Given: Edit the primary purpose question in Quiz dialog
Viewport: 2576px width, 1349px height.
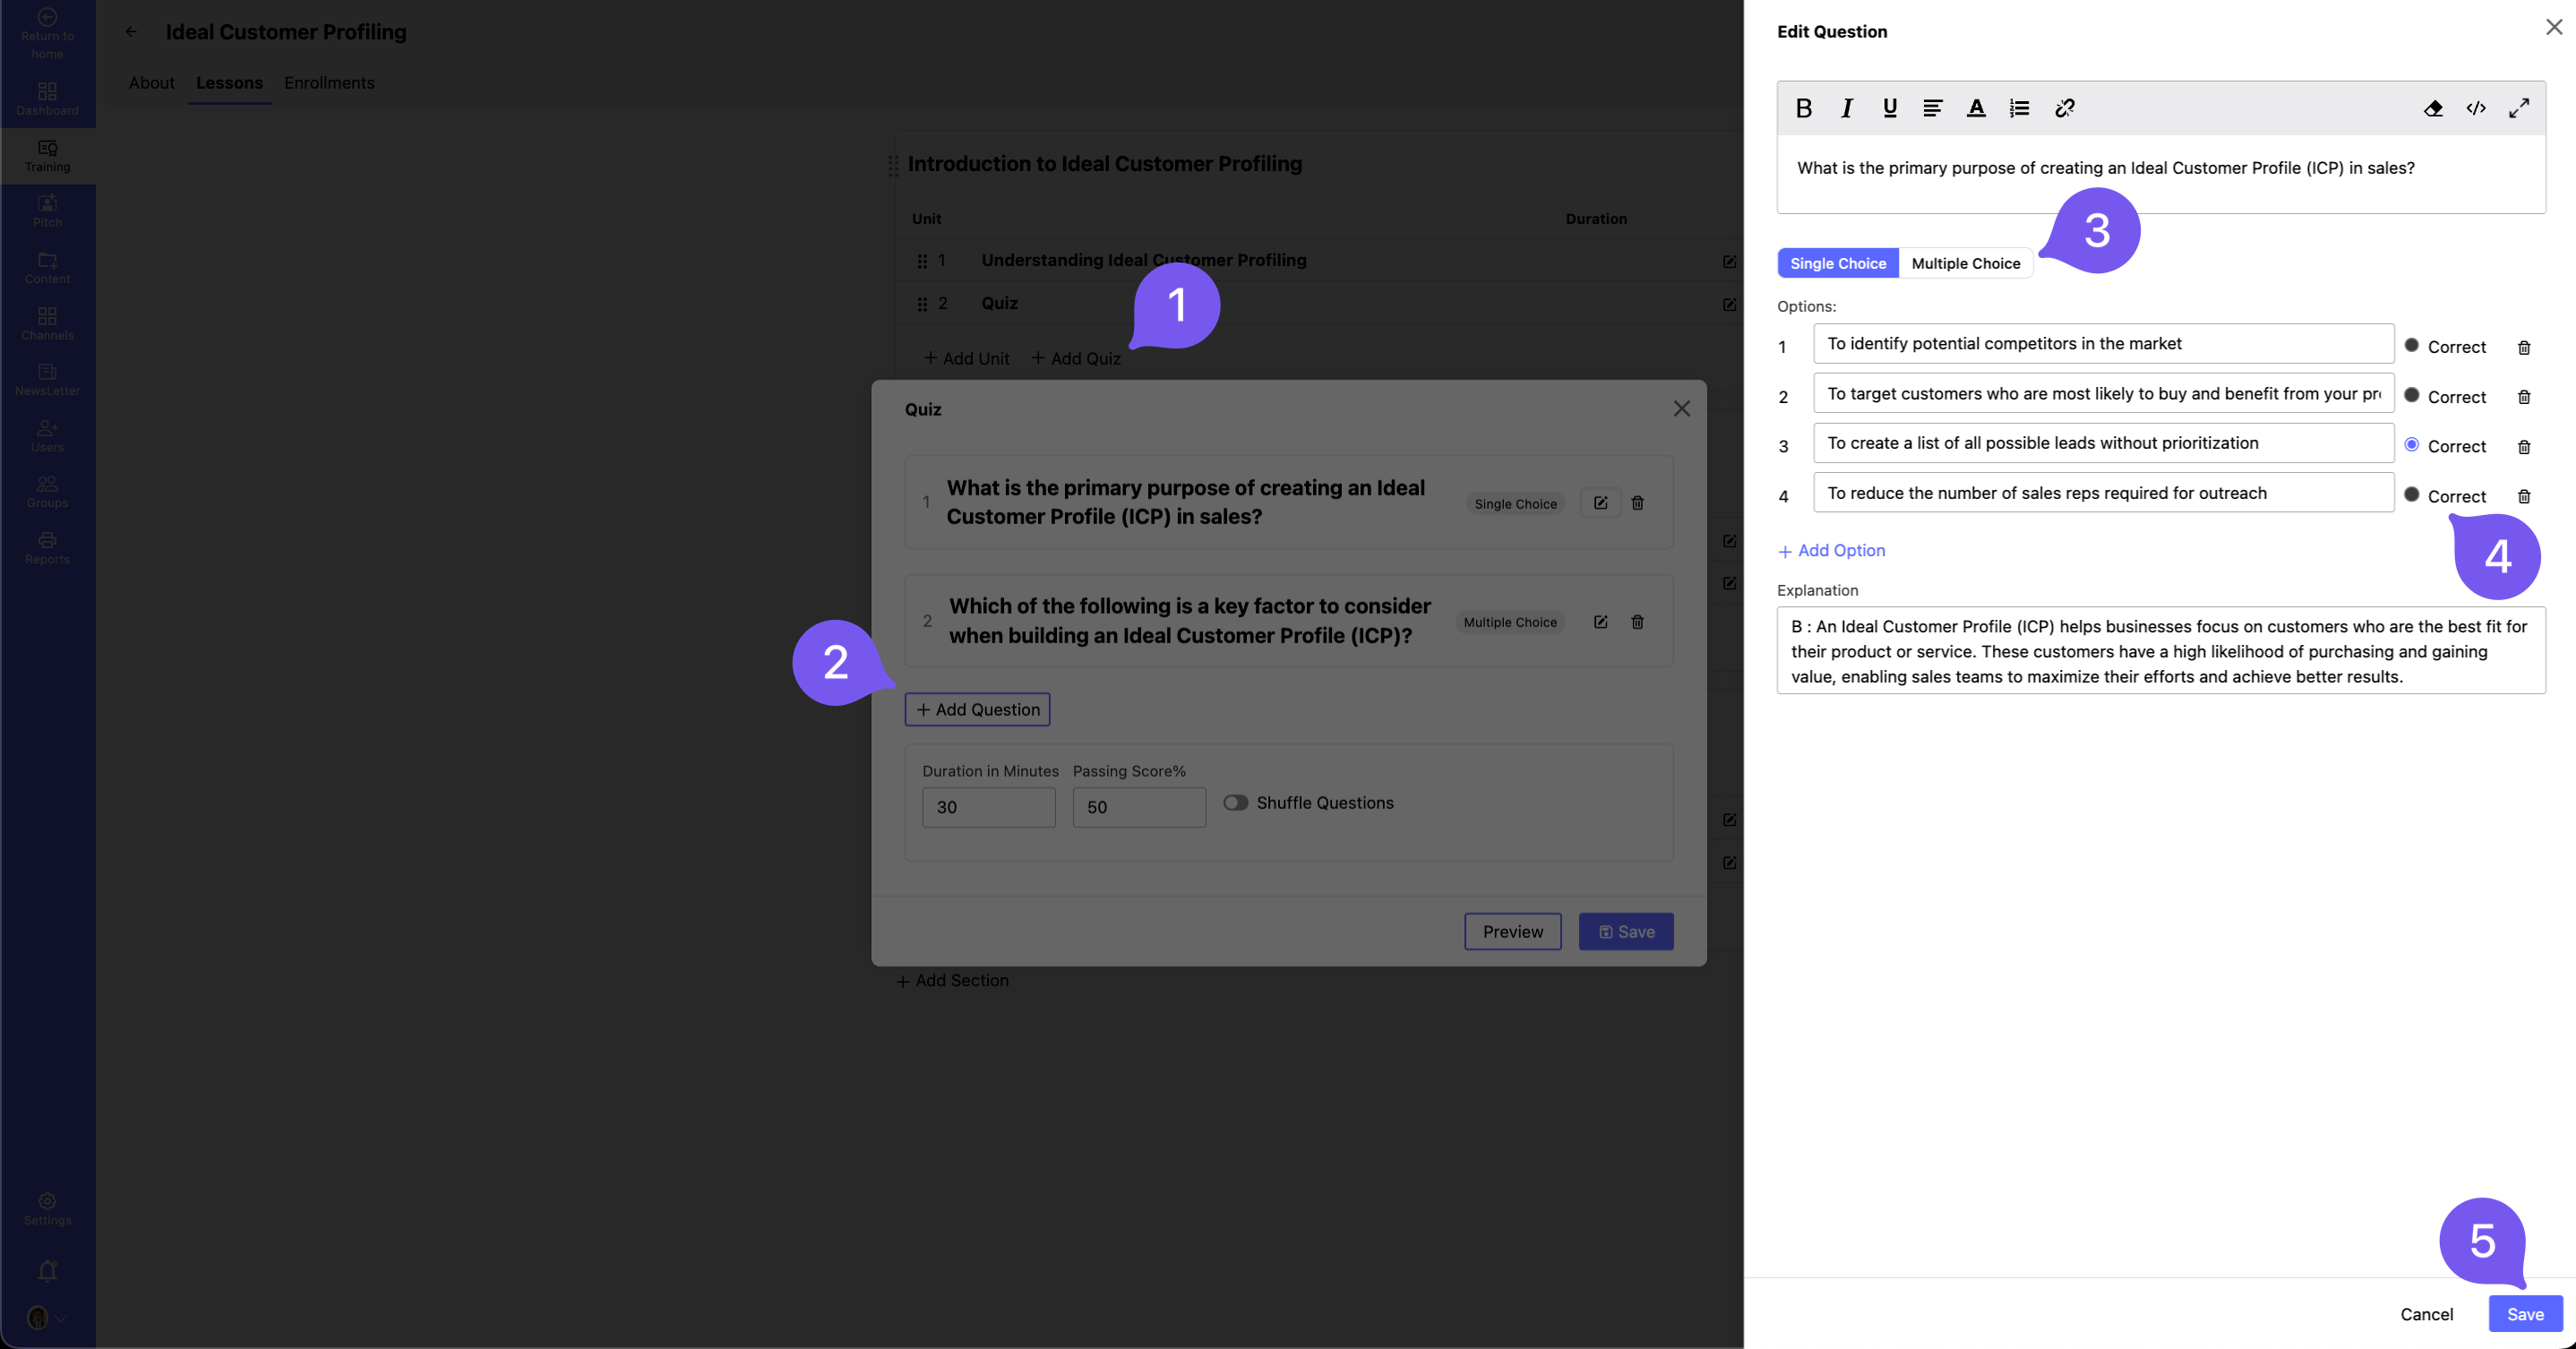Looking at the screenshot, I should 1600,503.
